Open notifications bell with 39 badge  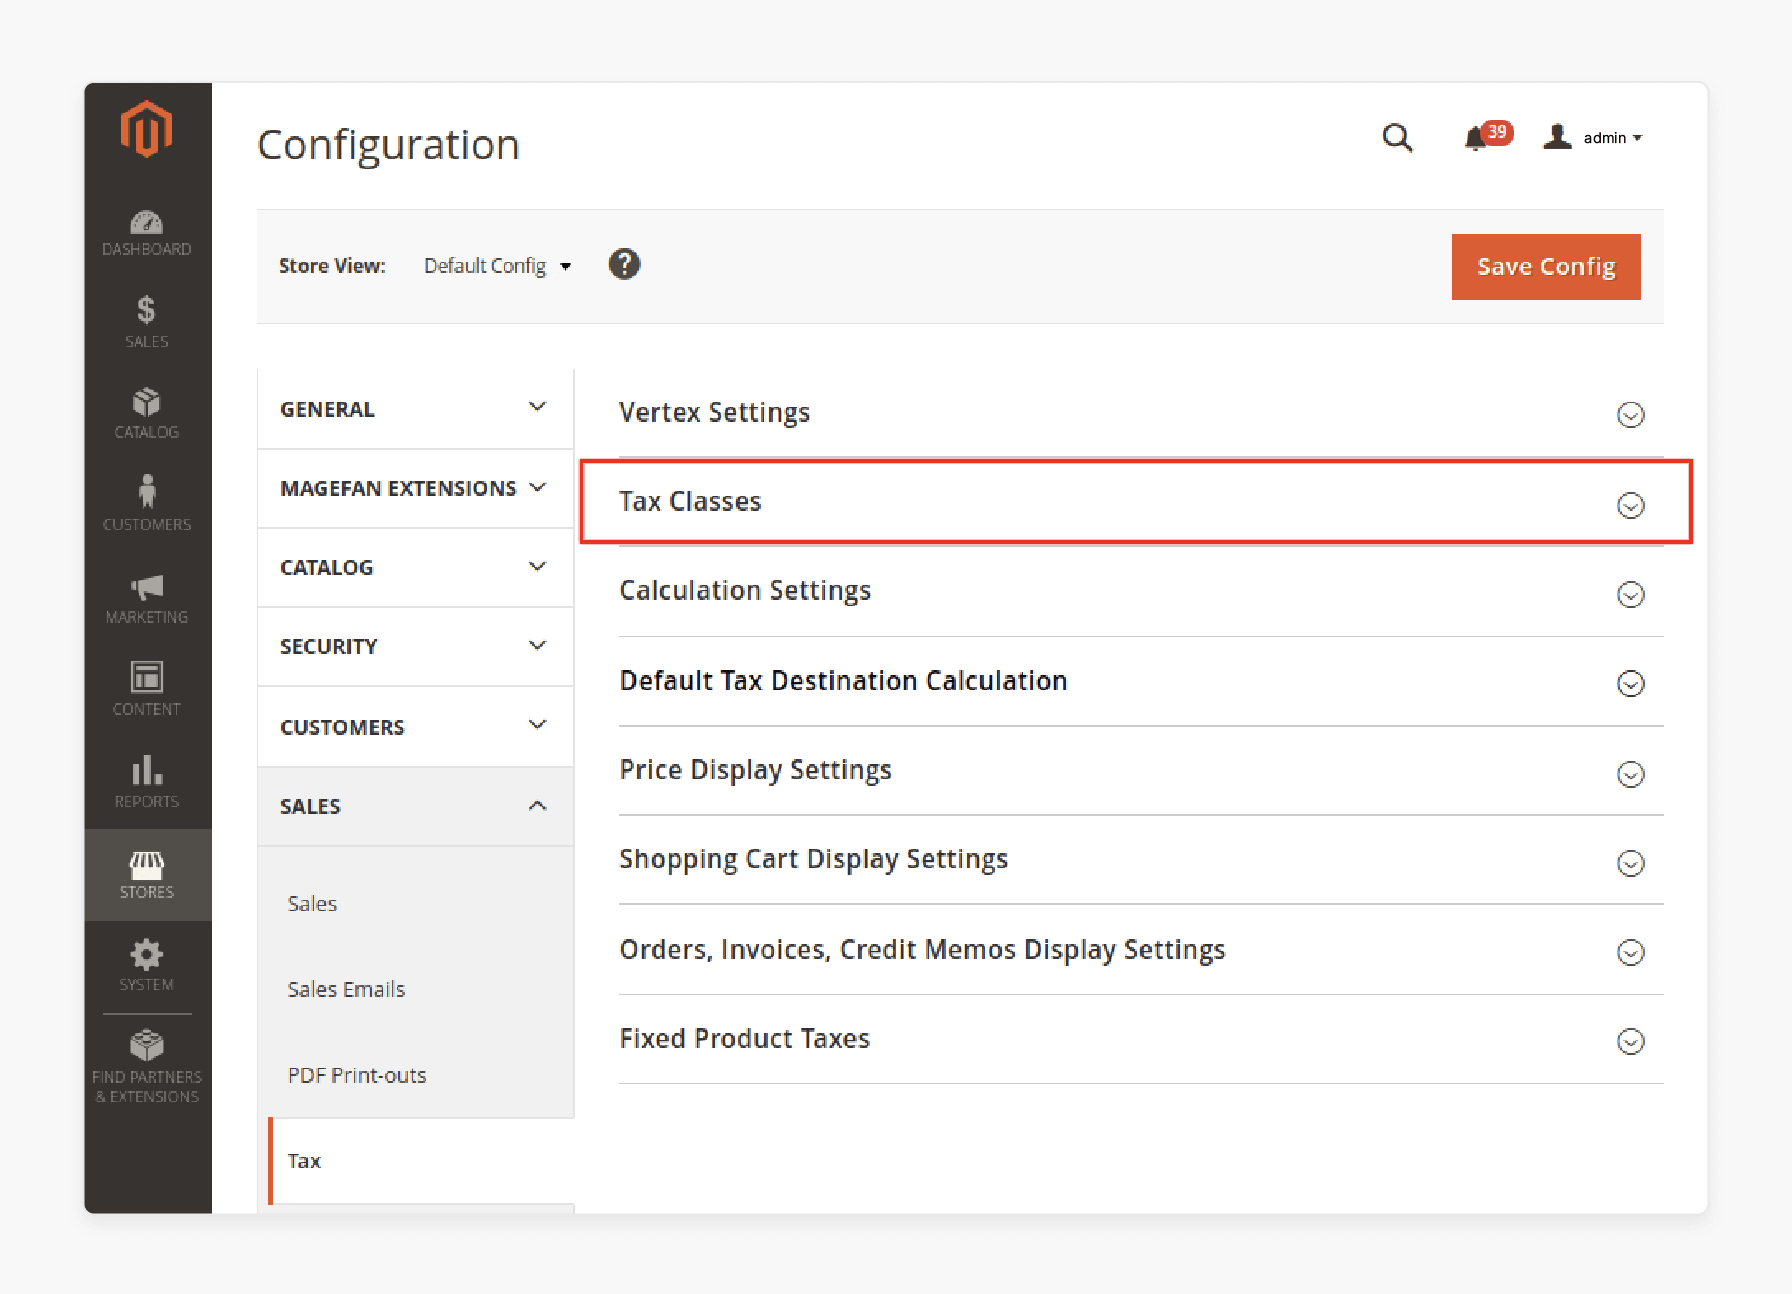click(1486, 136)
